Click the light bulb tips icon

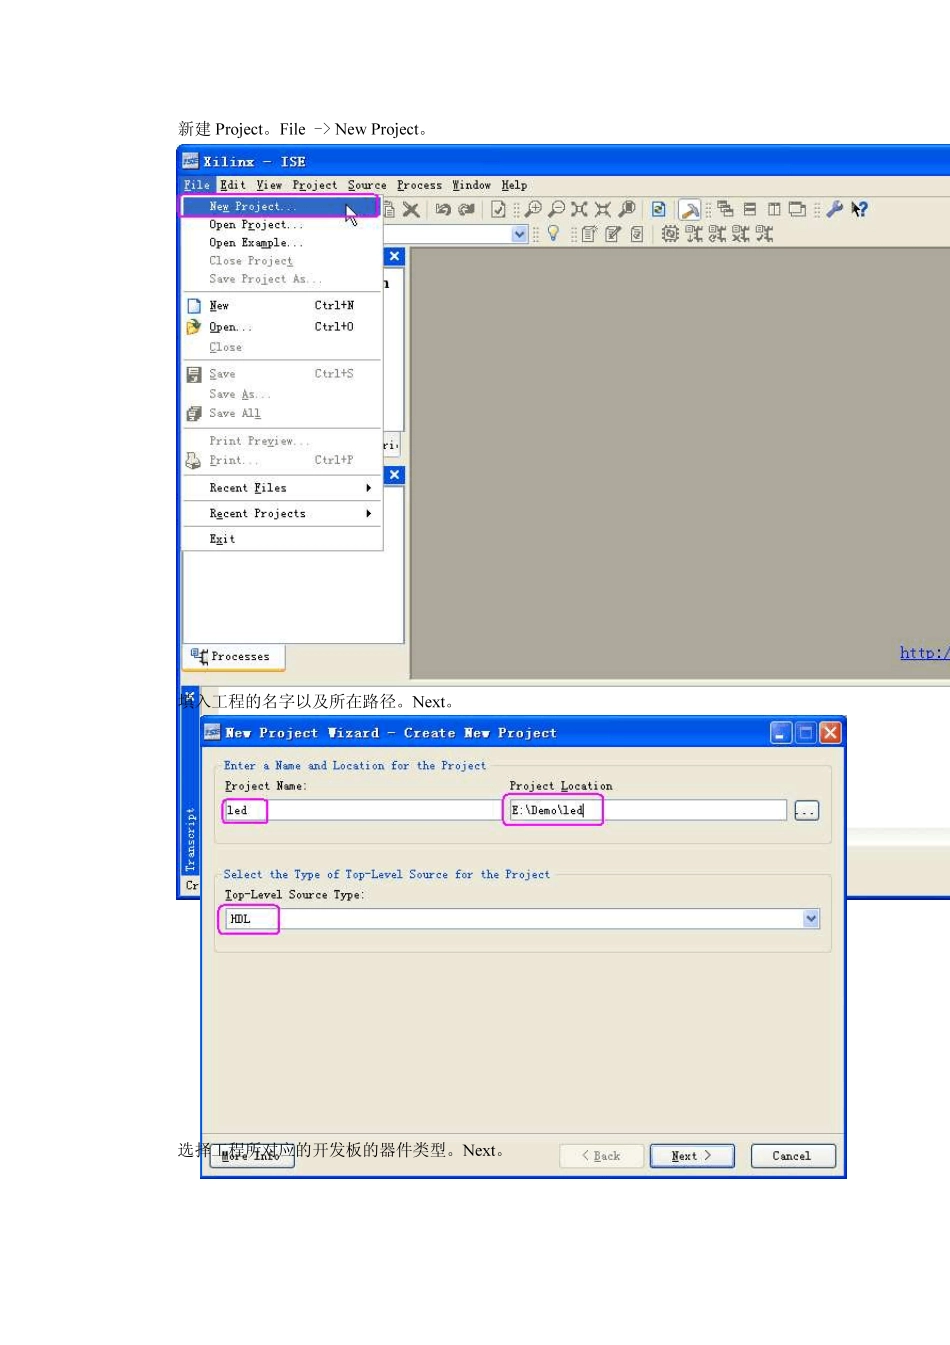pyautogui.click(x=553, y=234)
